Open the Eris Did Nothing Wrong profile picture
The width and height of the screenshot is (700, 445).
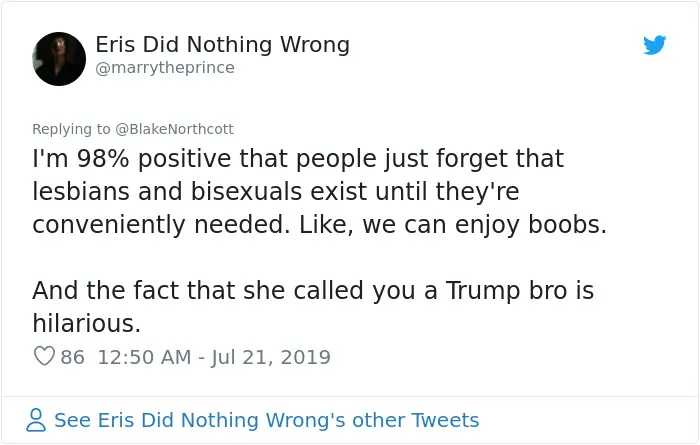(x=59, y=59)
